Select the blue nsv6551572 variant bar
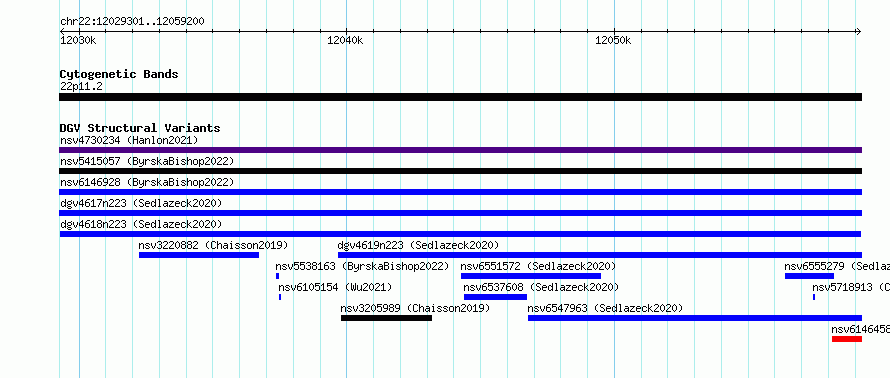Image resolution: width=890 pixels, height=378 pixels. [531, 276]
